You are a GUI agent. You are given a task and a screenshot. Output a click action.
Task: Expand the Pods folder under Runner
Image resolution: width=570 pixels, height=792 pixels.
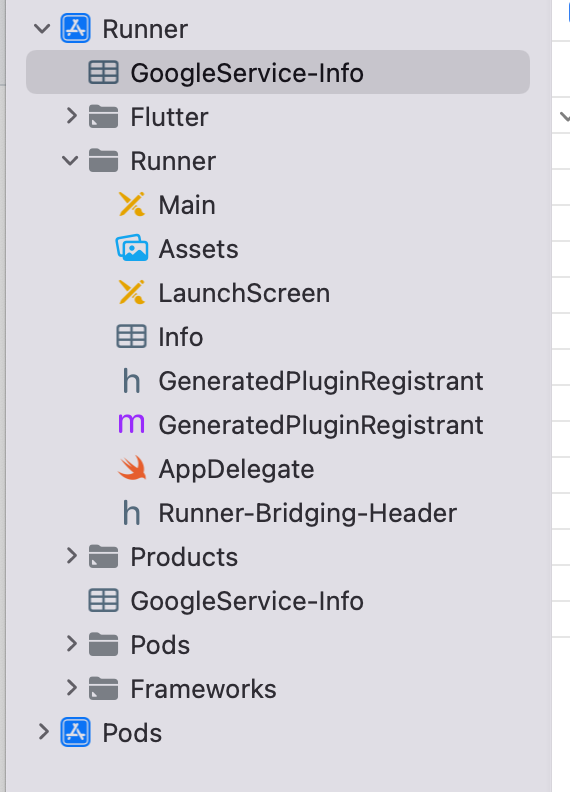click(x=72, y=644)
